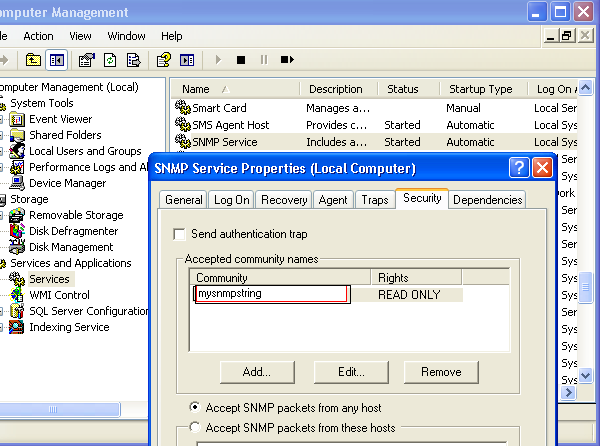Image resolution: width=600 pixels, height=446 pixels.
Task: Click the Community column header
Action: 280,277
